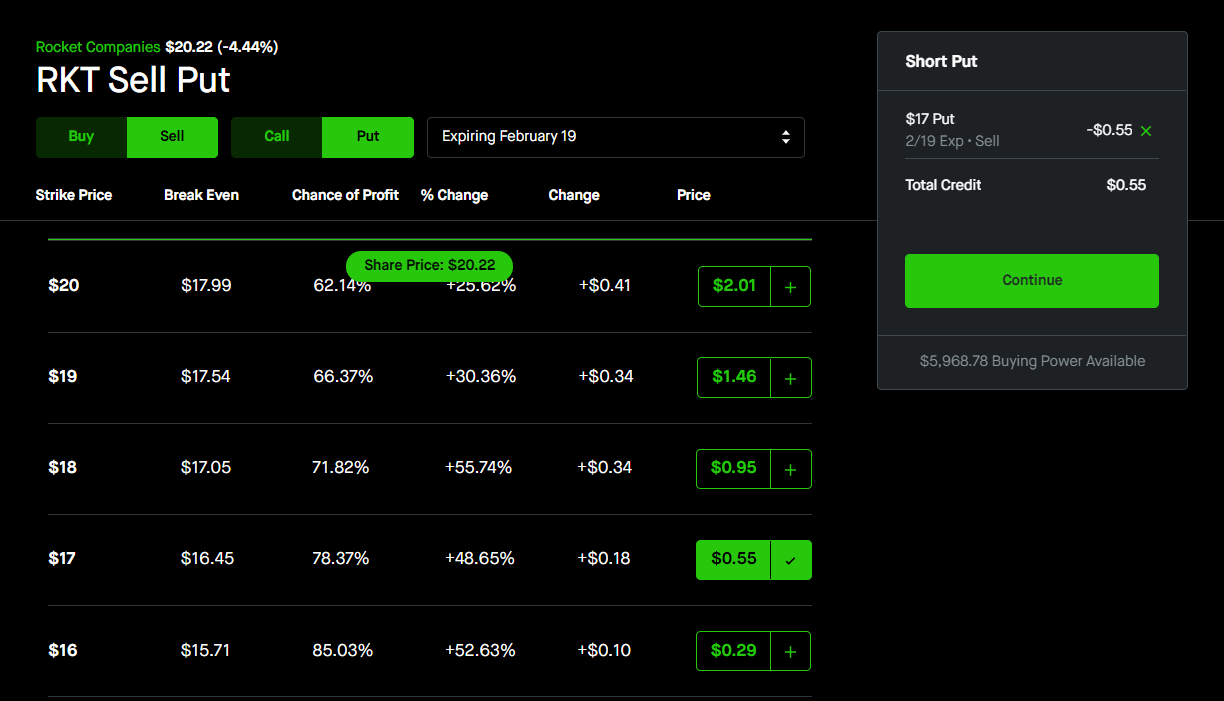Click the Change column header

[x=574, y=195]
